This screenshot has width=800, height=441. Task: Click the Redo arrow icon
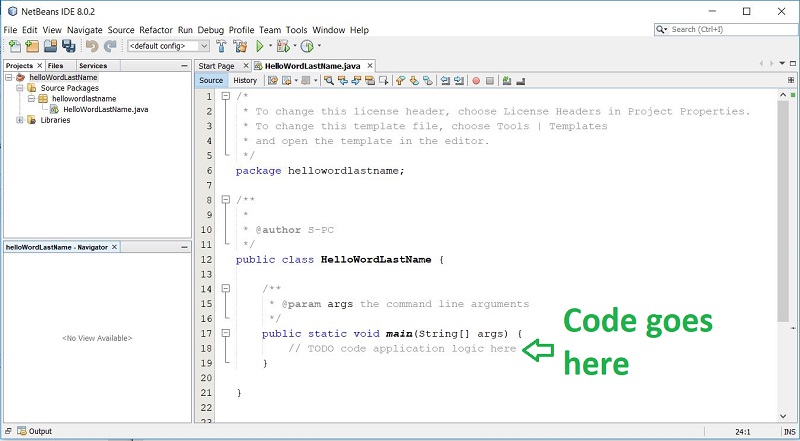coord(110,46)
